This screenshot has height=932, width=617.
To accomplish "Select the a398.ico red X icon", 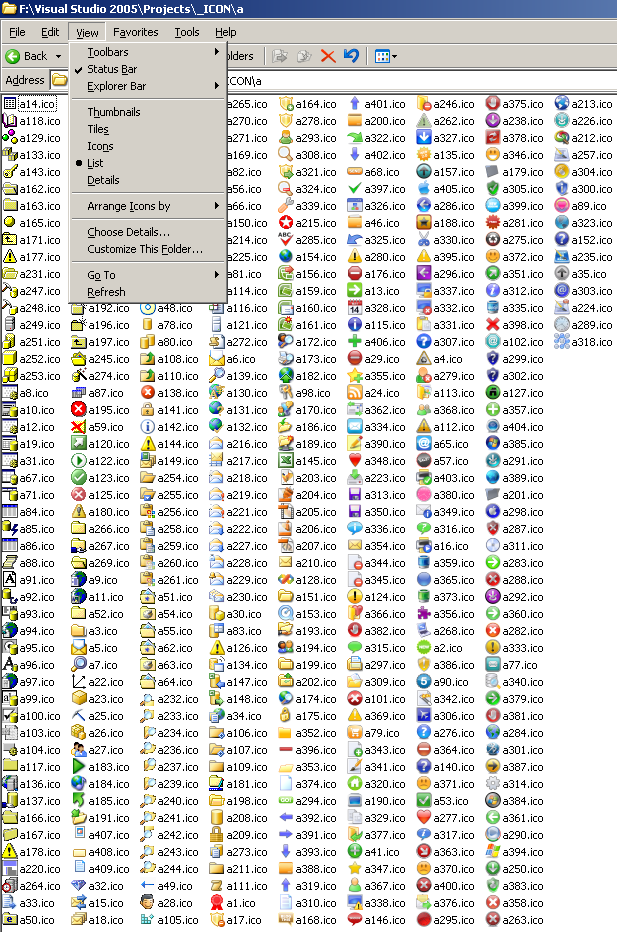I will pyautogui.click(x=492, y=325).
